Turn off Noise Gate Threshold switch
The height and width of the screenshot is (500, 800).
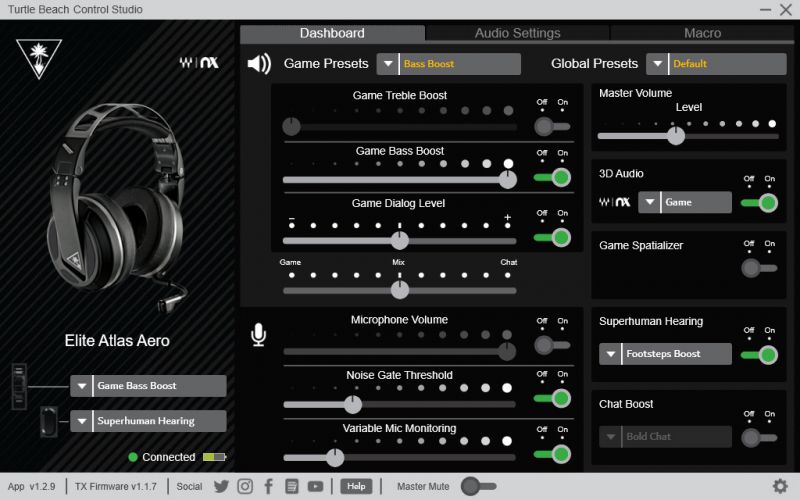coord(552,398)
